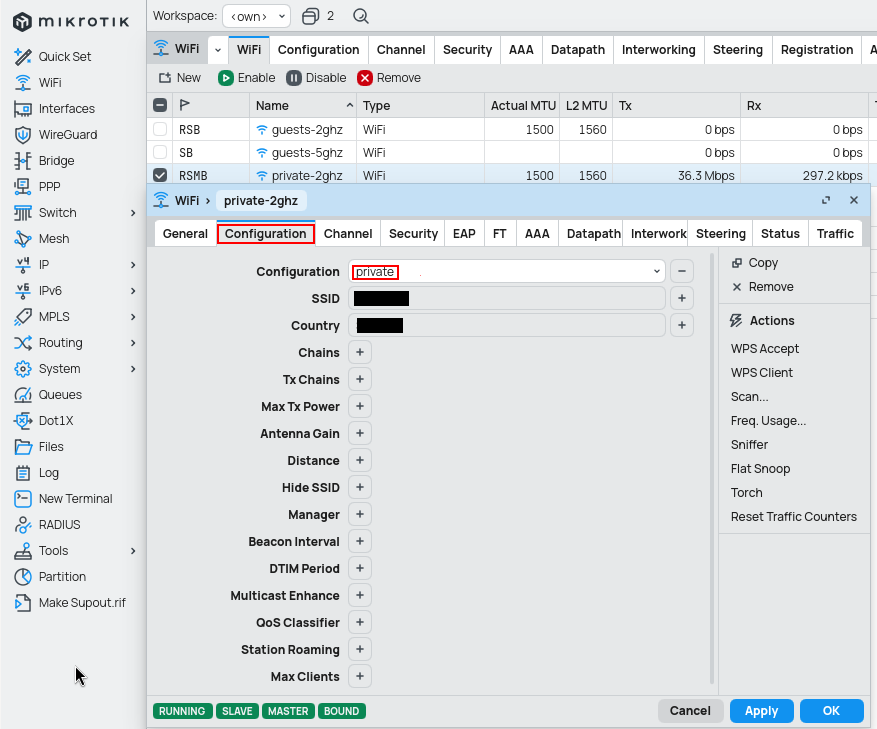The height and width of the screenshot is (729, 877).
Task: Uncheck the private-2ghz row checkbox
Action: pos(160,175)
